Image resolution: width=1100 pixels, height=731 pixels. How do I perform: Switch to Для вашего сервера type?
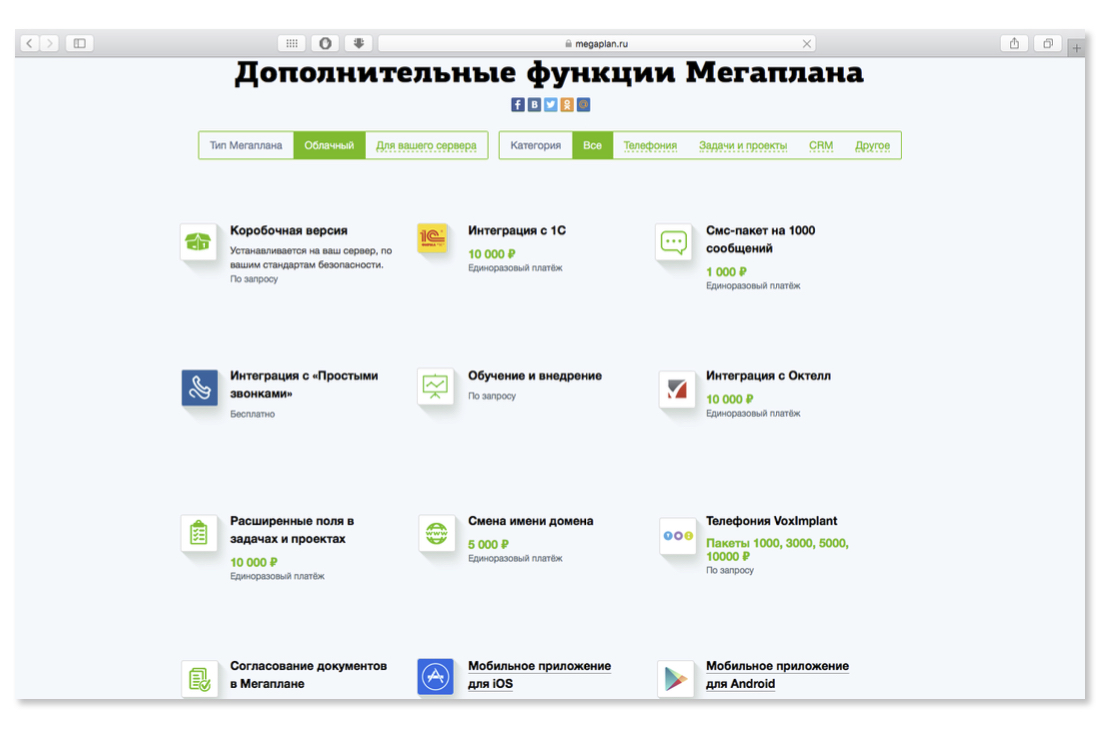(x=426, y=145)
